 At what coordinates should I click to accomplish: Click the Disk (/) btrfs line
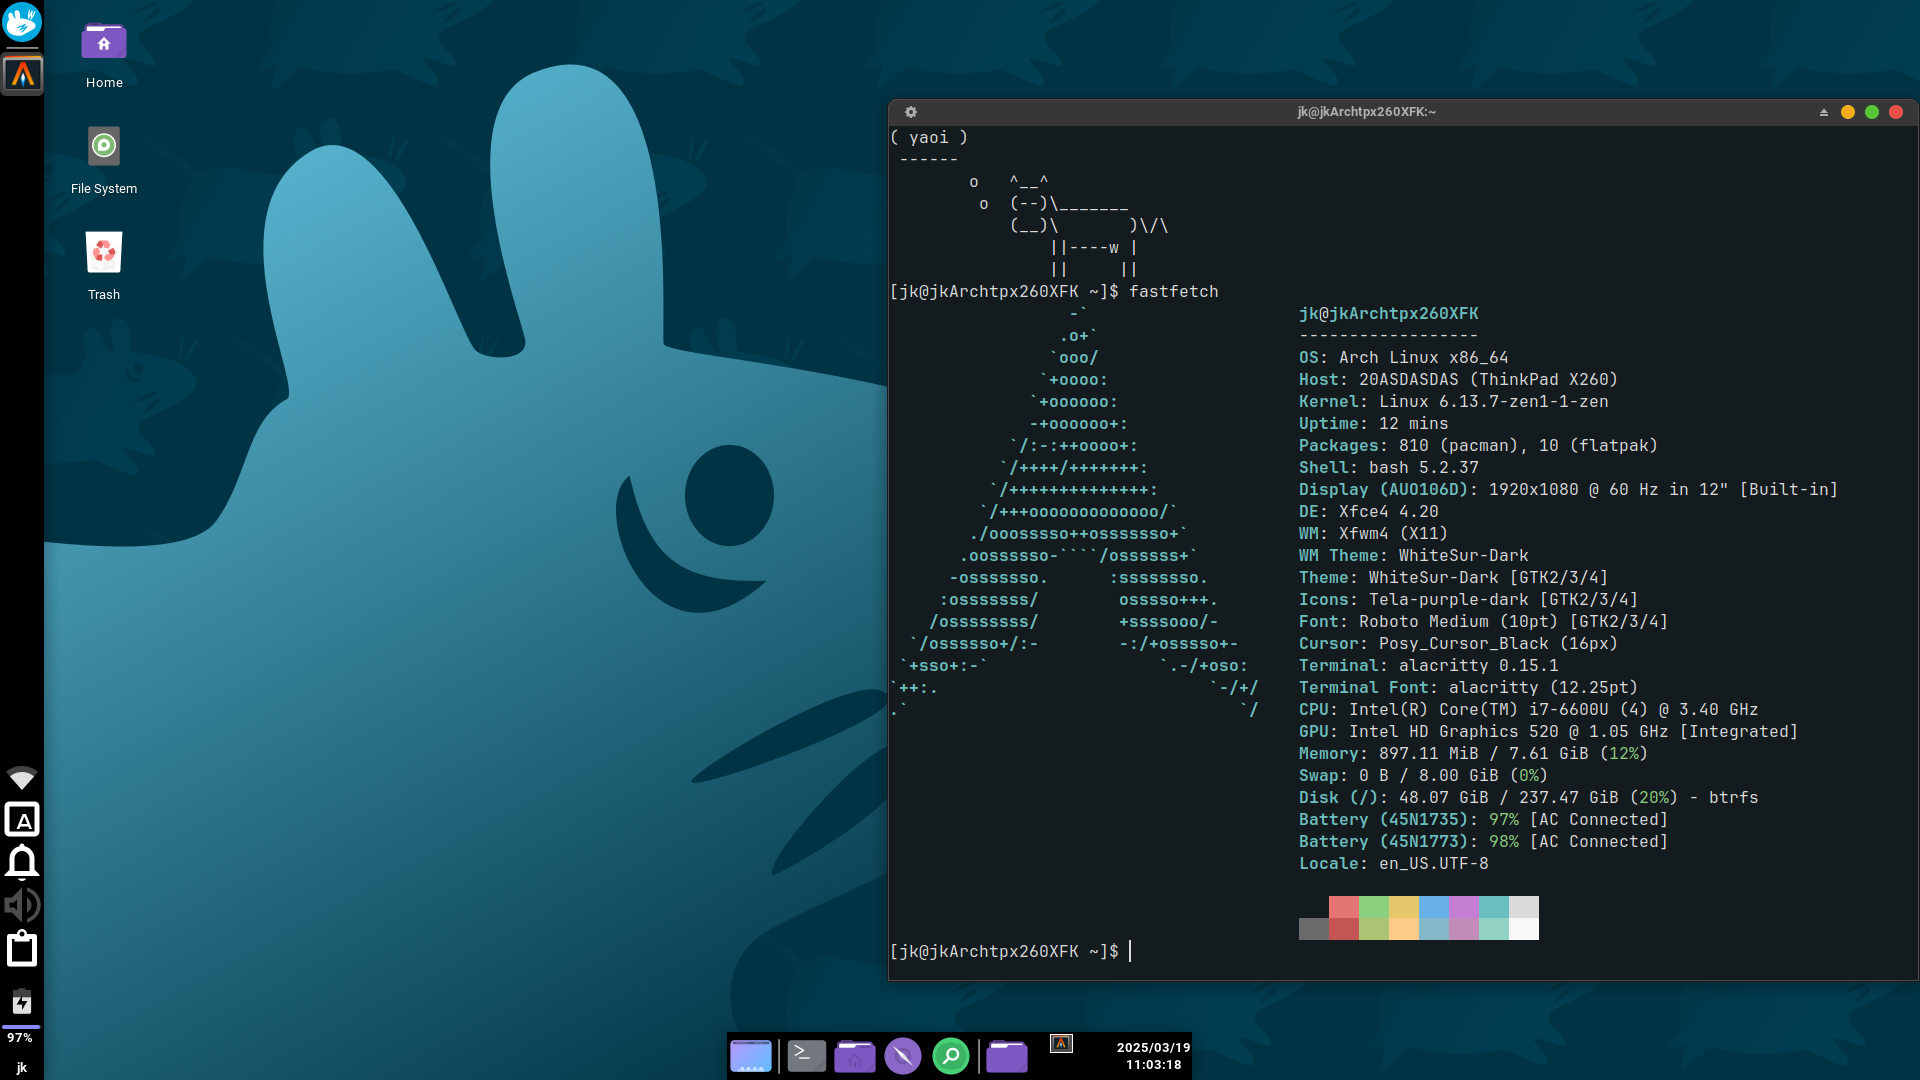tap(1528, 797)
